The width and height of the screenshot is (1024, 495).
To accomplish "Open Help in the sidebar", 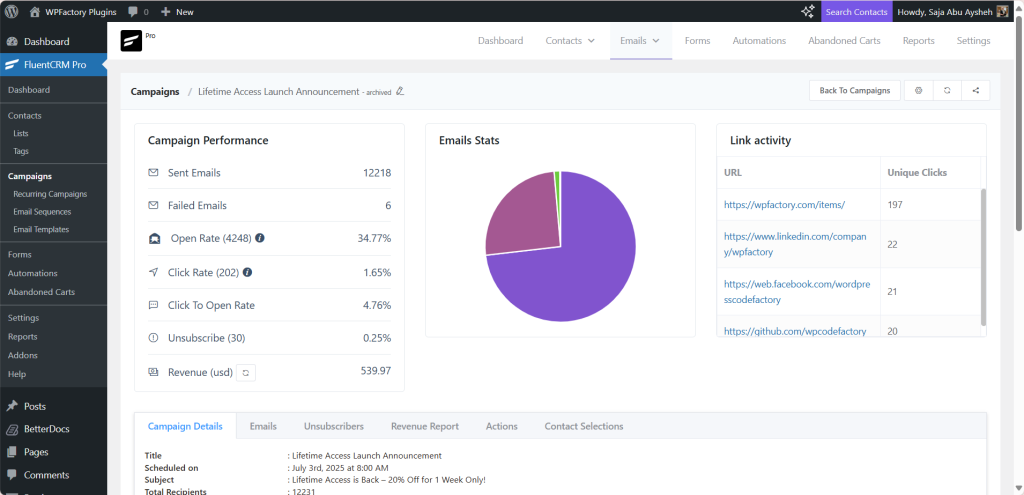I will coord(17,374).
